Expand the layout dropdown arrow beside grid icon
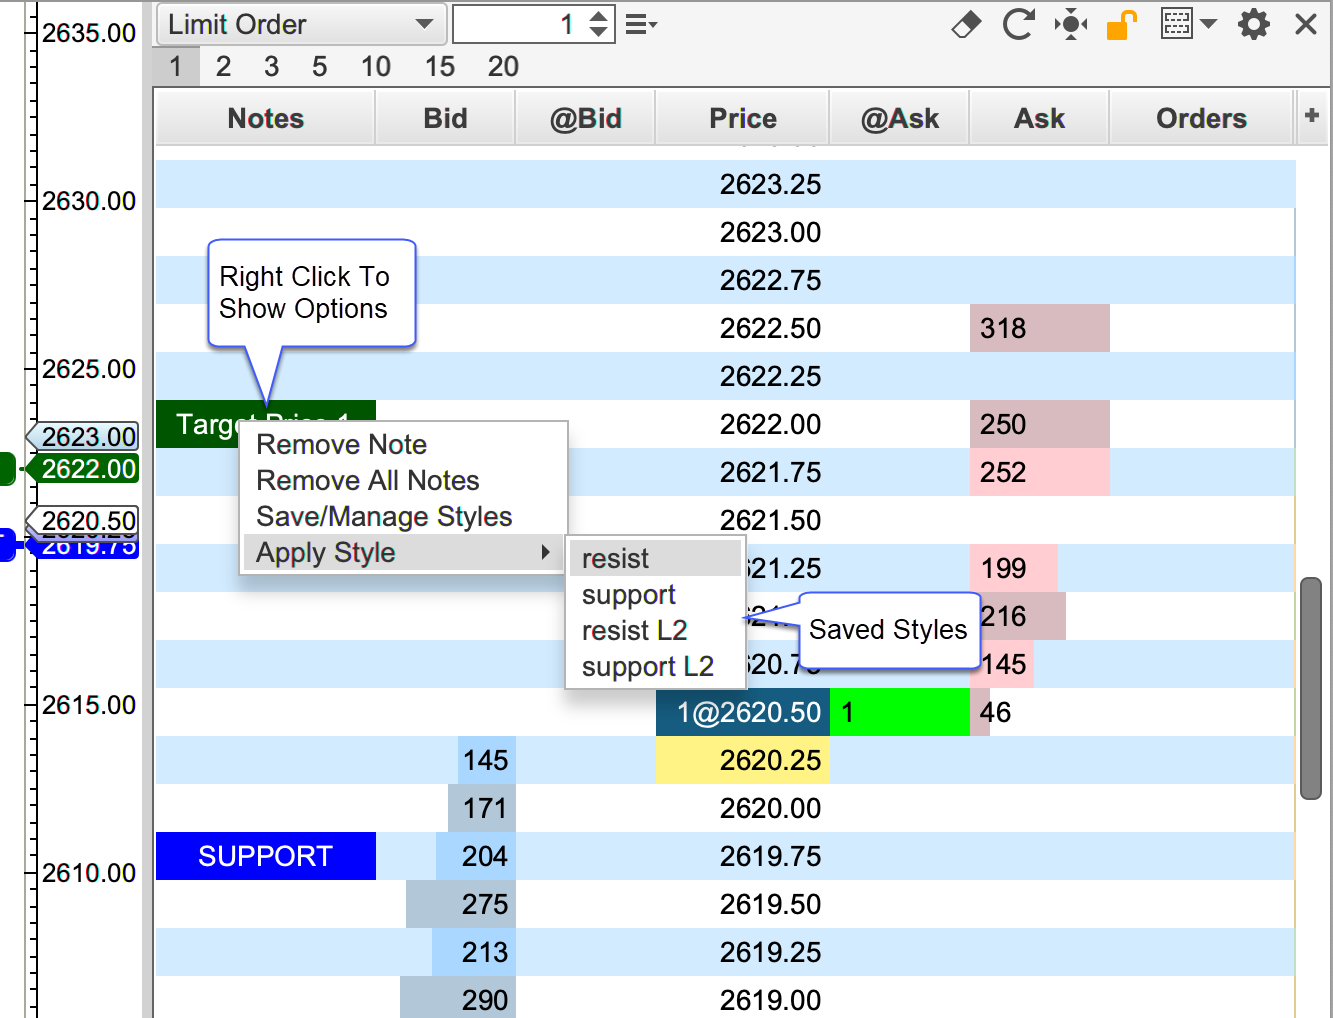 pos(1209,24)
